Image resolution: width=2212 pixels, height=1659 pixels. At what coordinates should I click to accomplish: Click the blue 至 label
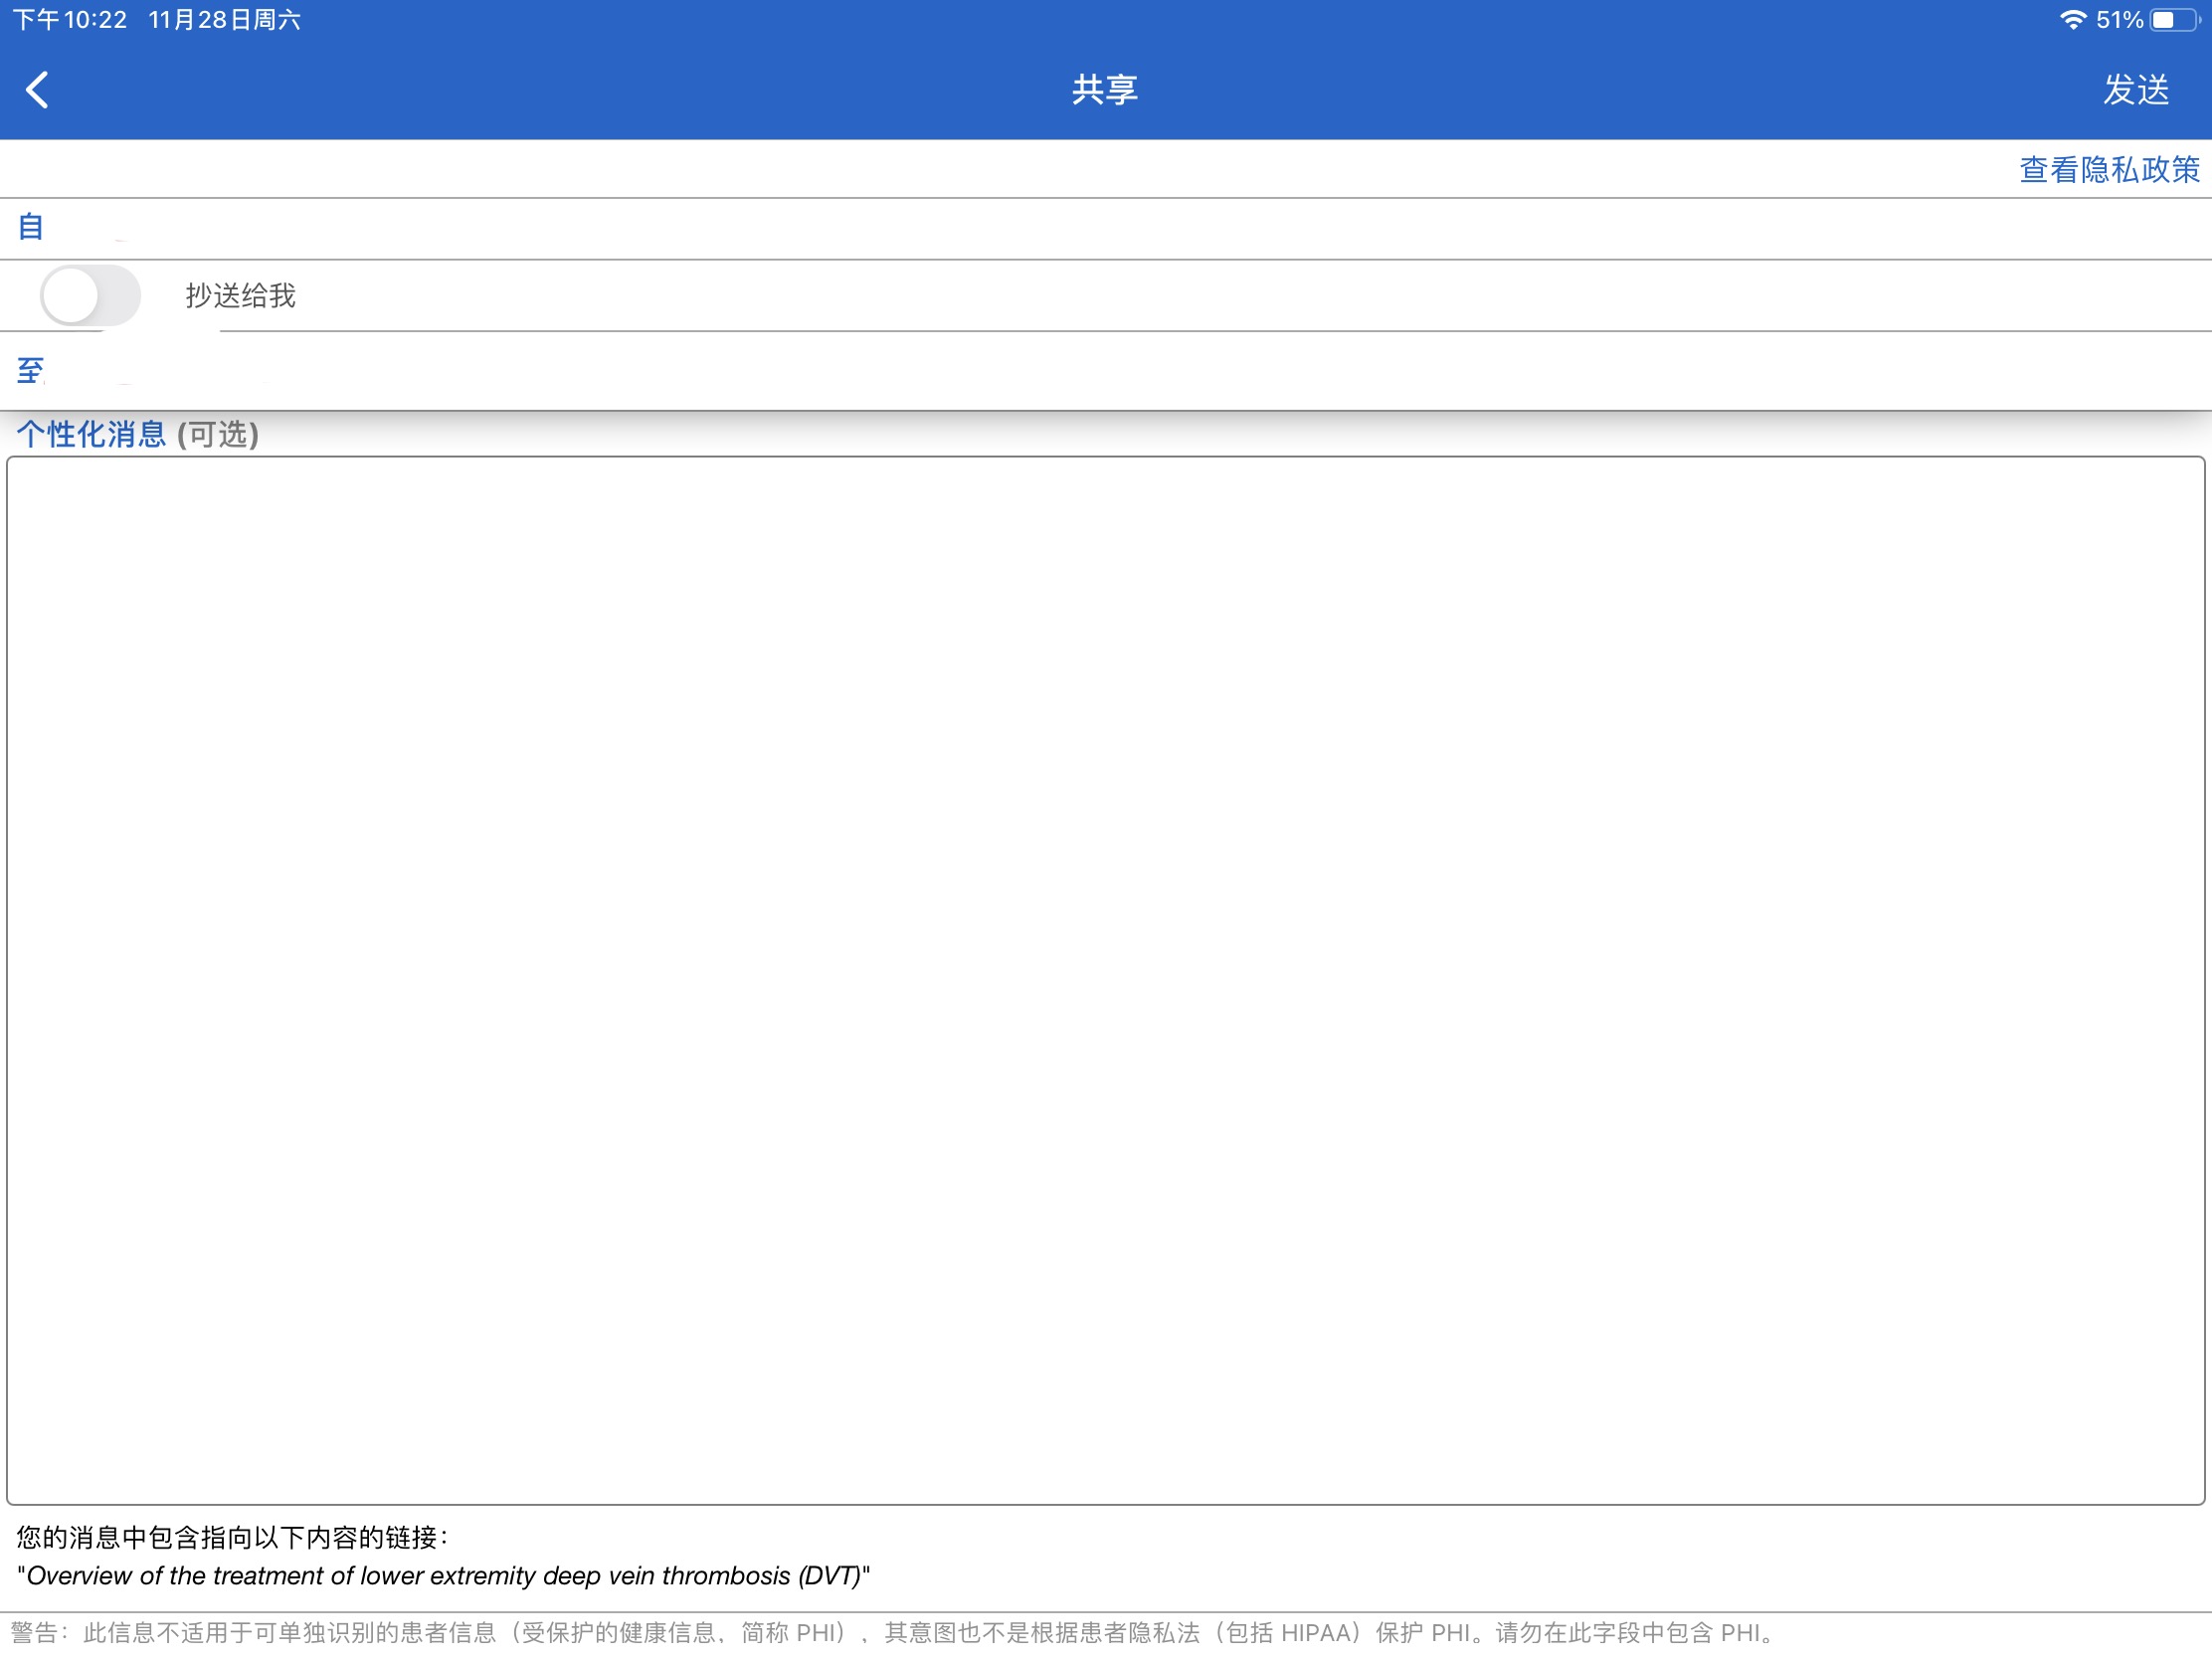[31, 371]
